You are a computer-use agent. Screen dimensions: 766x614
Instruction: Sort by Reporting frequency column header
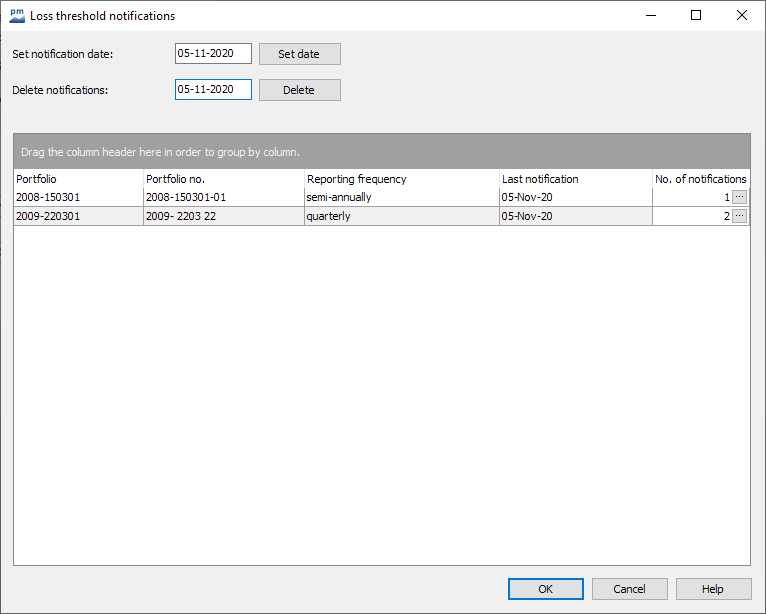tap(401, 179)
